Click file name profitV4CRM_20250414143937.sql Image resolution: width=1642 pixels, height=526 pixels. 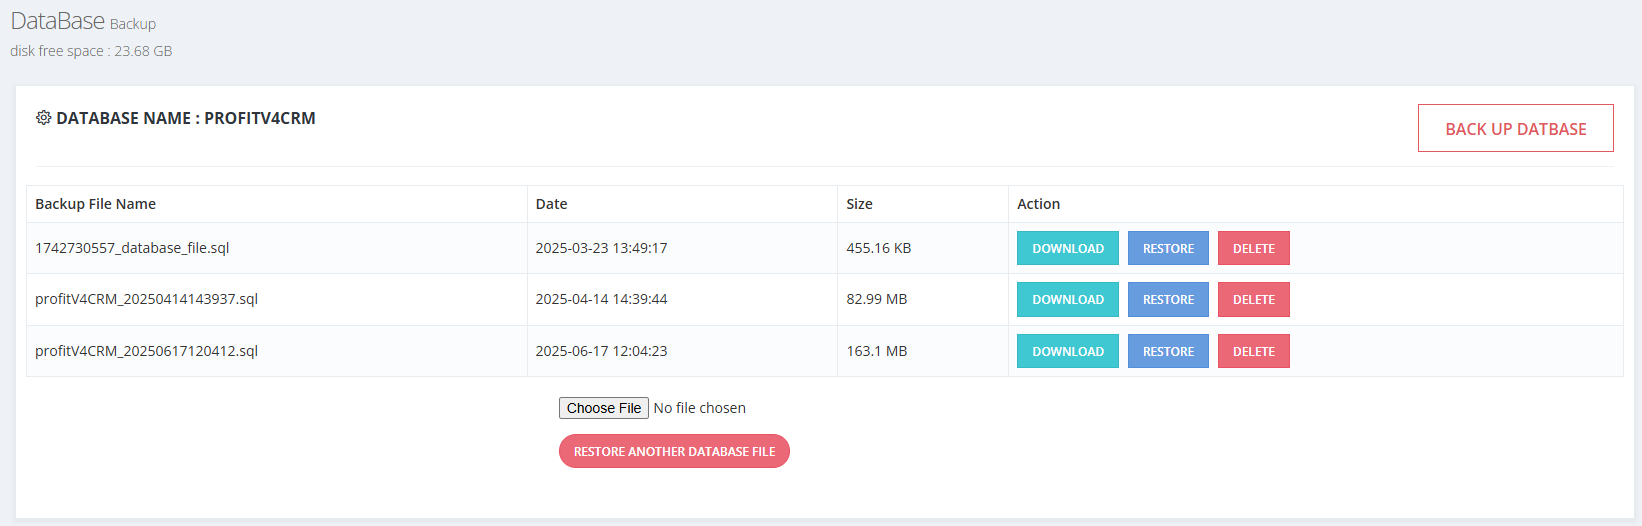[146, 299]
